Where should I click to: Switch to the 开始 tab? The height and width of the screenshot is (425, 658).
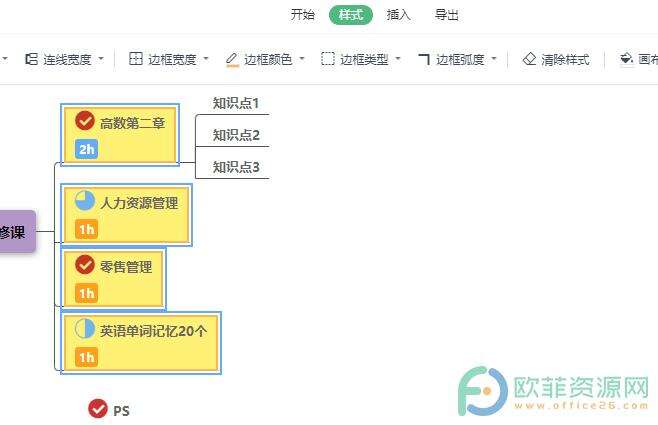click(303, 15)
